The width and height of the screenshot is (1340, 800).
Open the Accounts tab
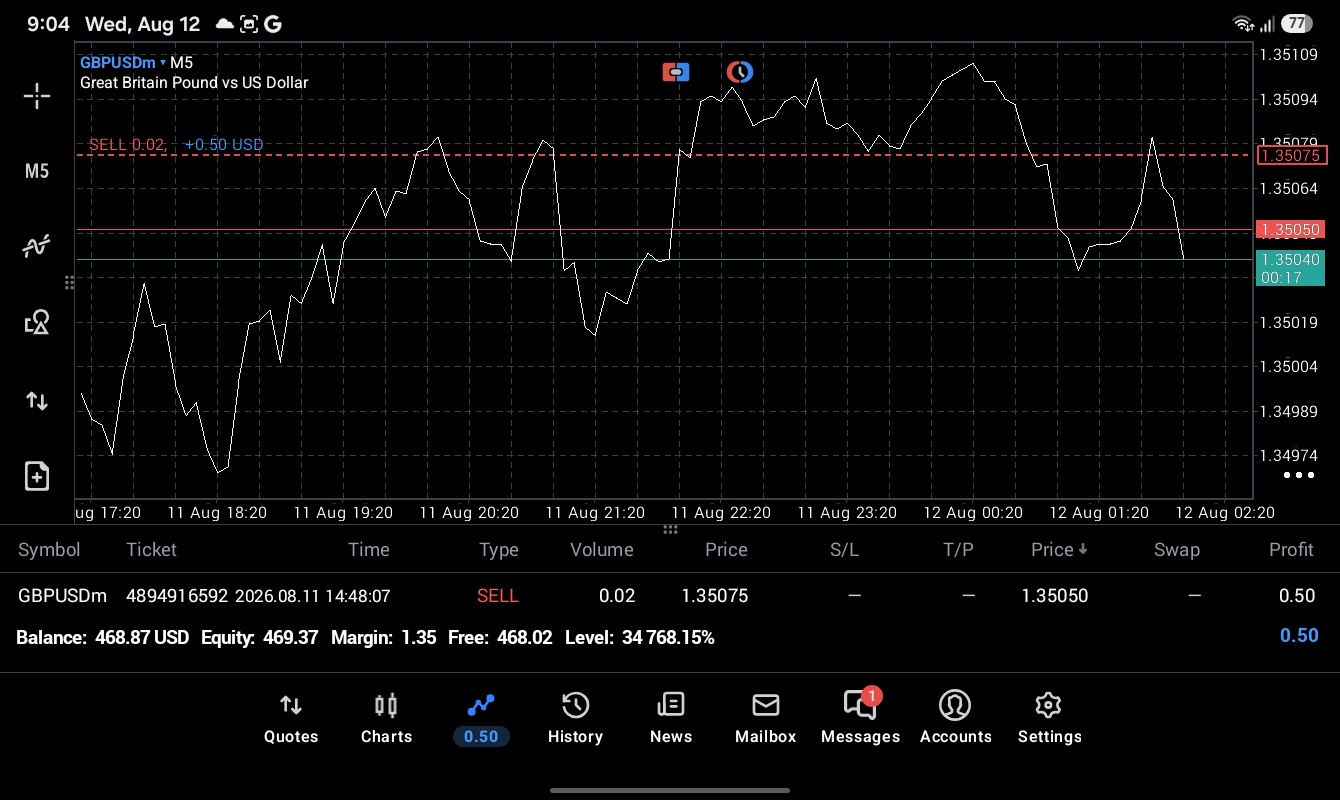pyautogui.click(x=955, y=719)
